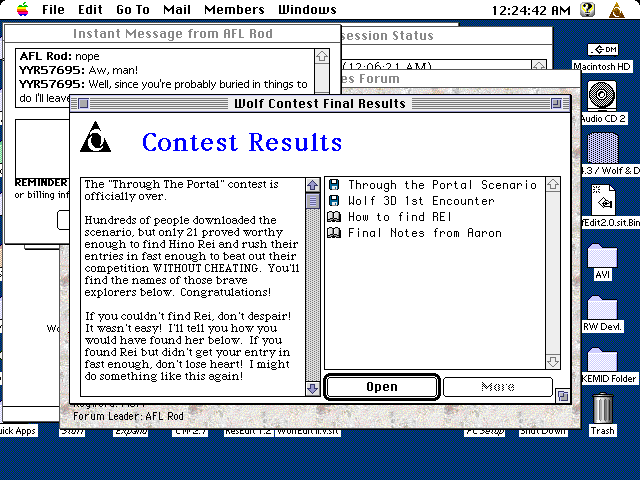Click up arrow in Instant Message scrollbar
640x480 pixels.
click(x=322, y=56)
